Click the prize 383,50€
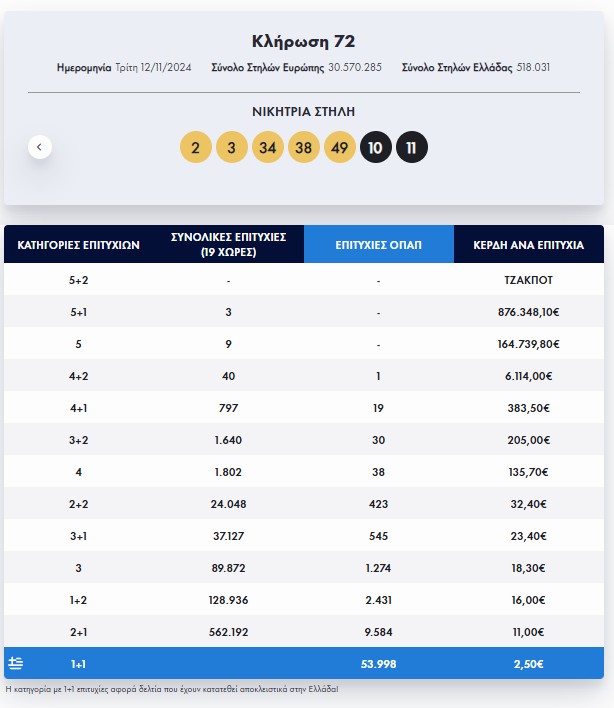The width and height of the screenshot is (614, 708). 529,408
